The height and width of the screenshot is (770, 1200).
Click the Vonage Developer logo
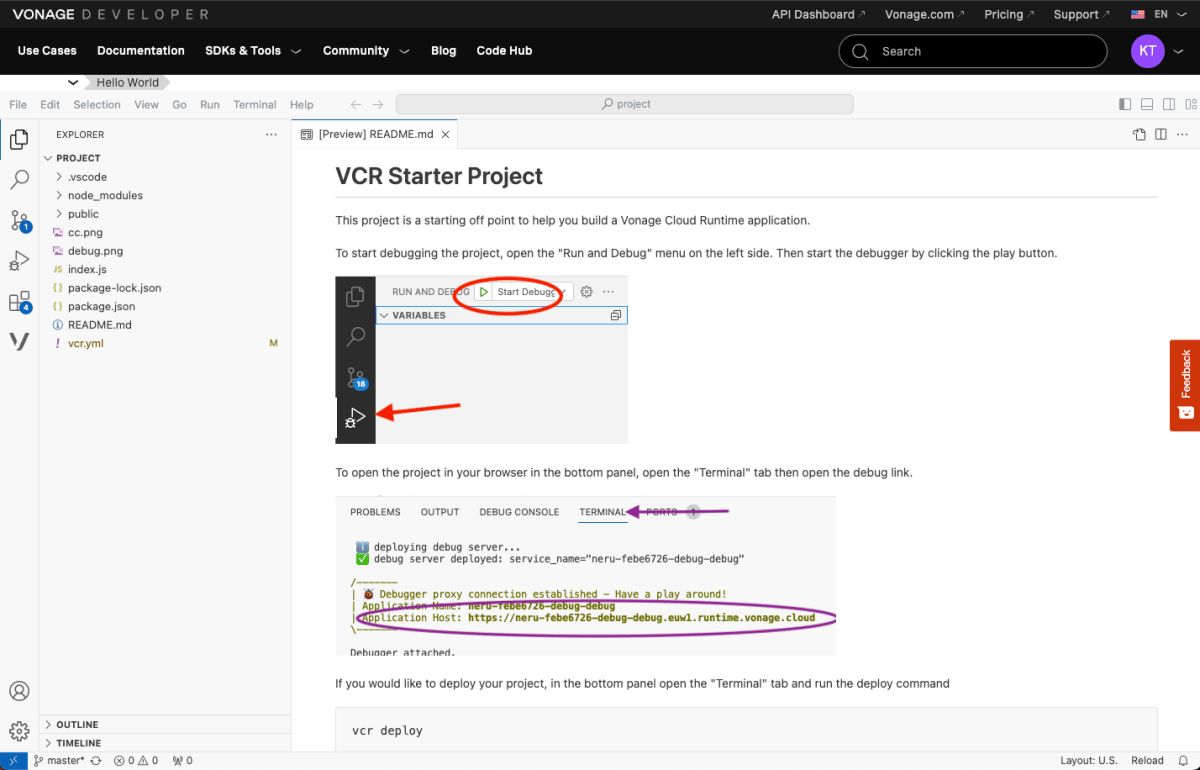coord(111,14)
